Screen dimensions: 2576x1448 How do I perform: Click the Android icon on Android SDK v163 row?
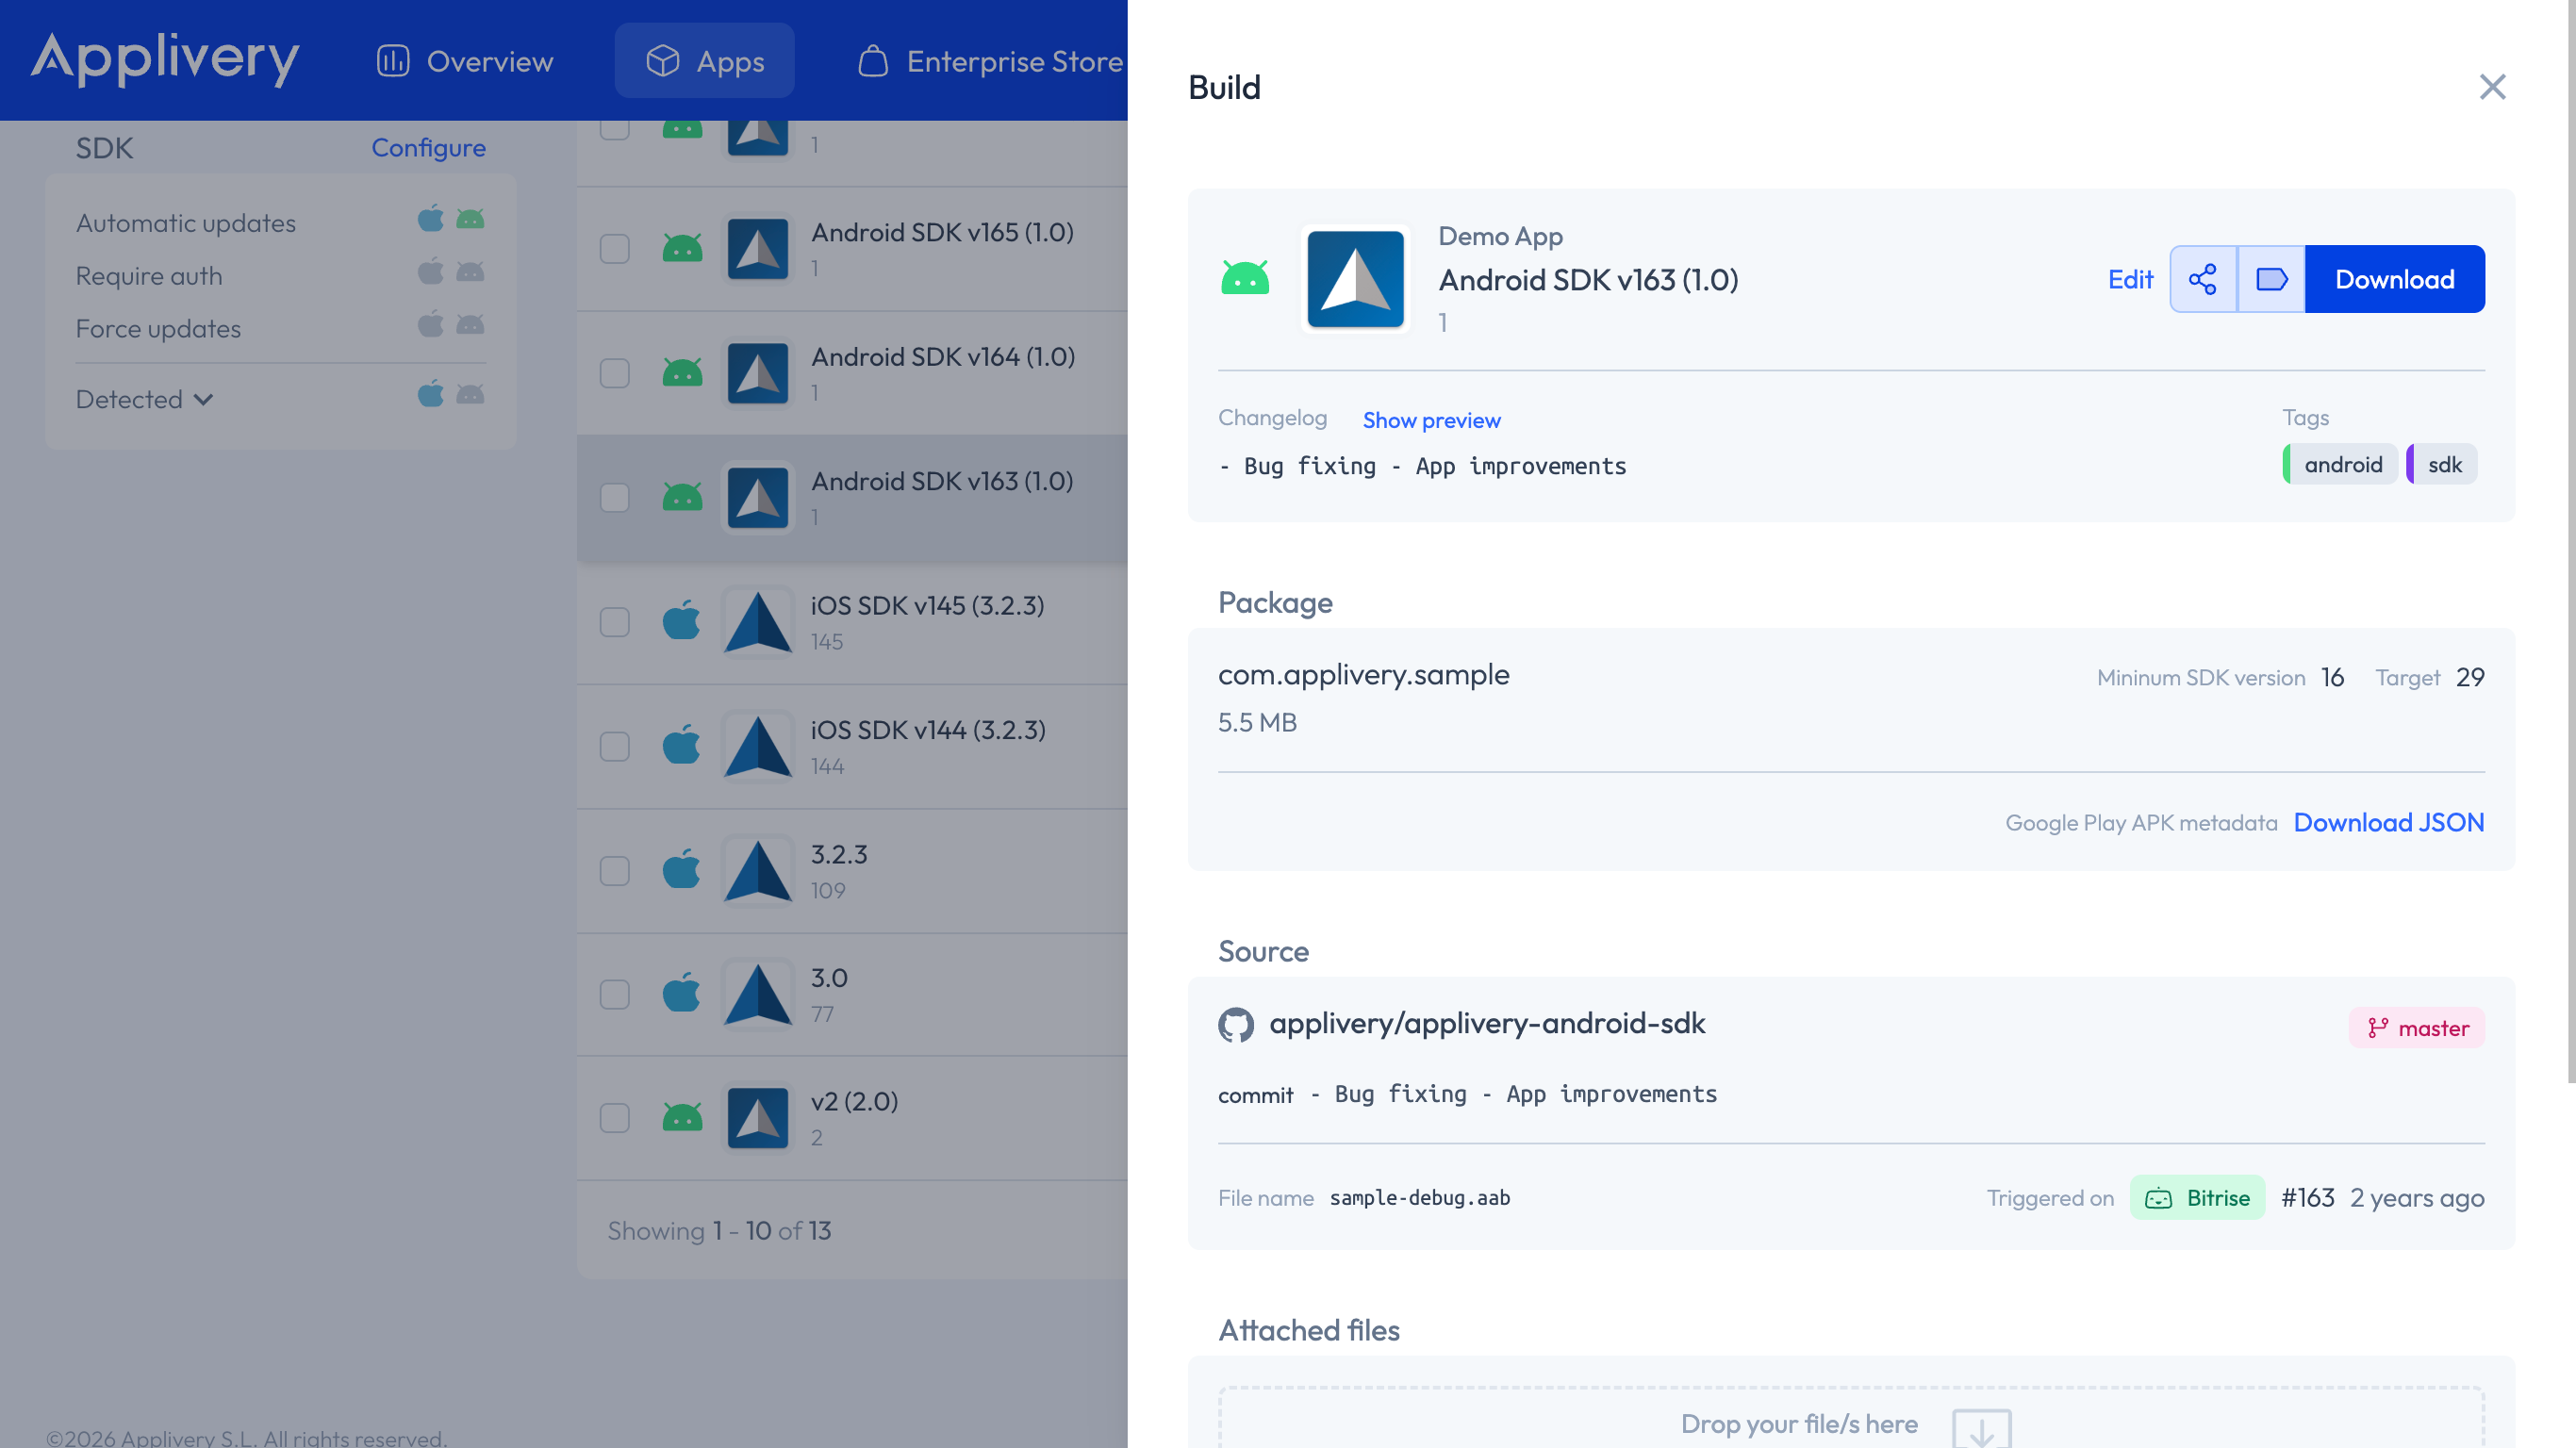coord(683,496)
